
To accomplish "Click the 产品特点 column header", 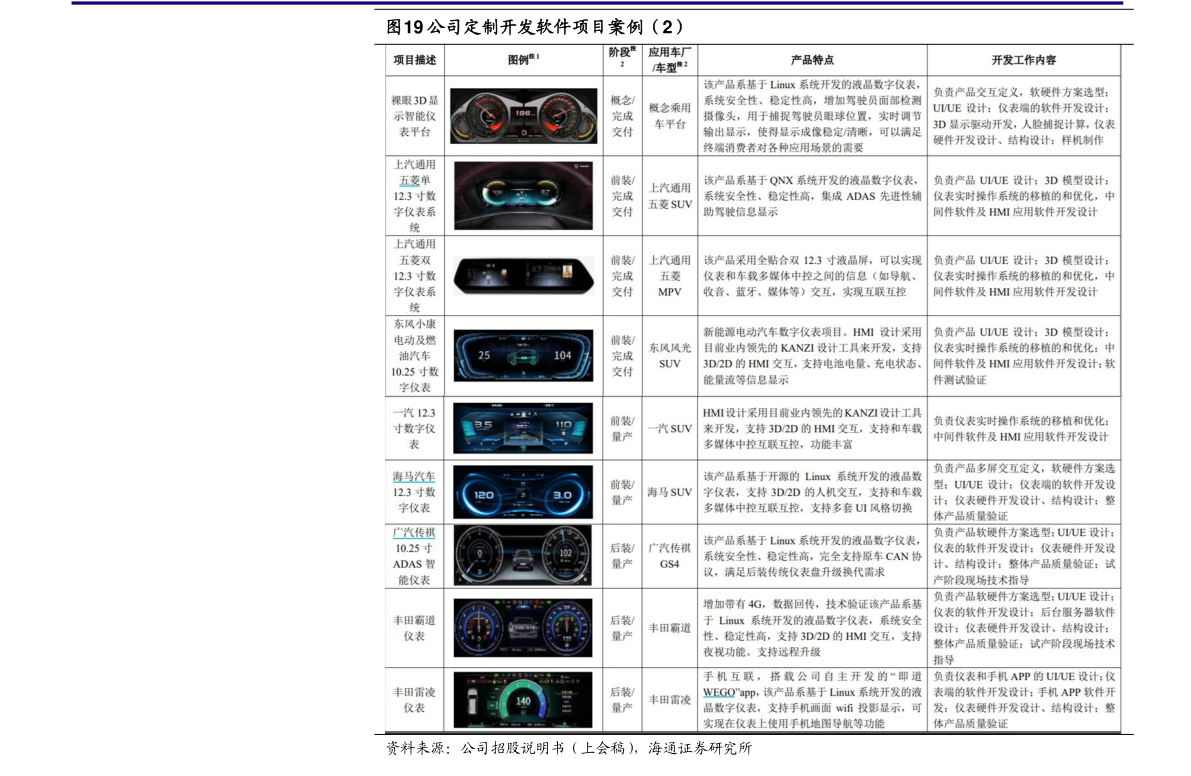I will pos(811,60).
